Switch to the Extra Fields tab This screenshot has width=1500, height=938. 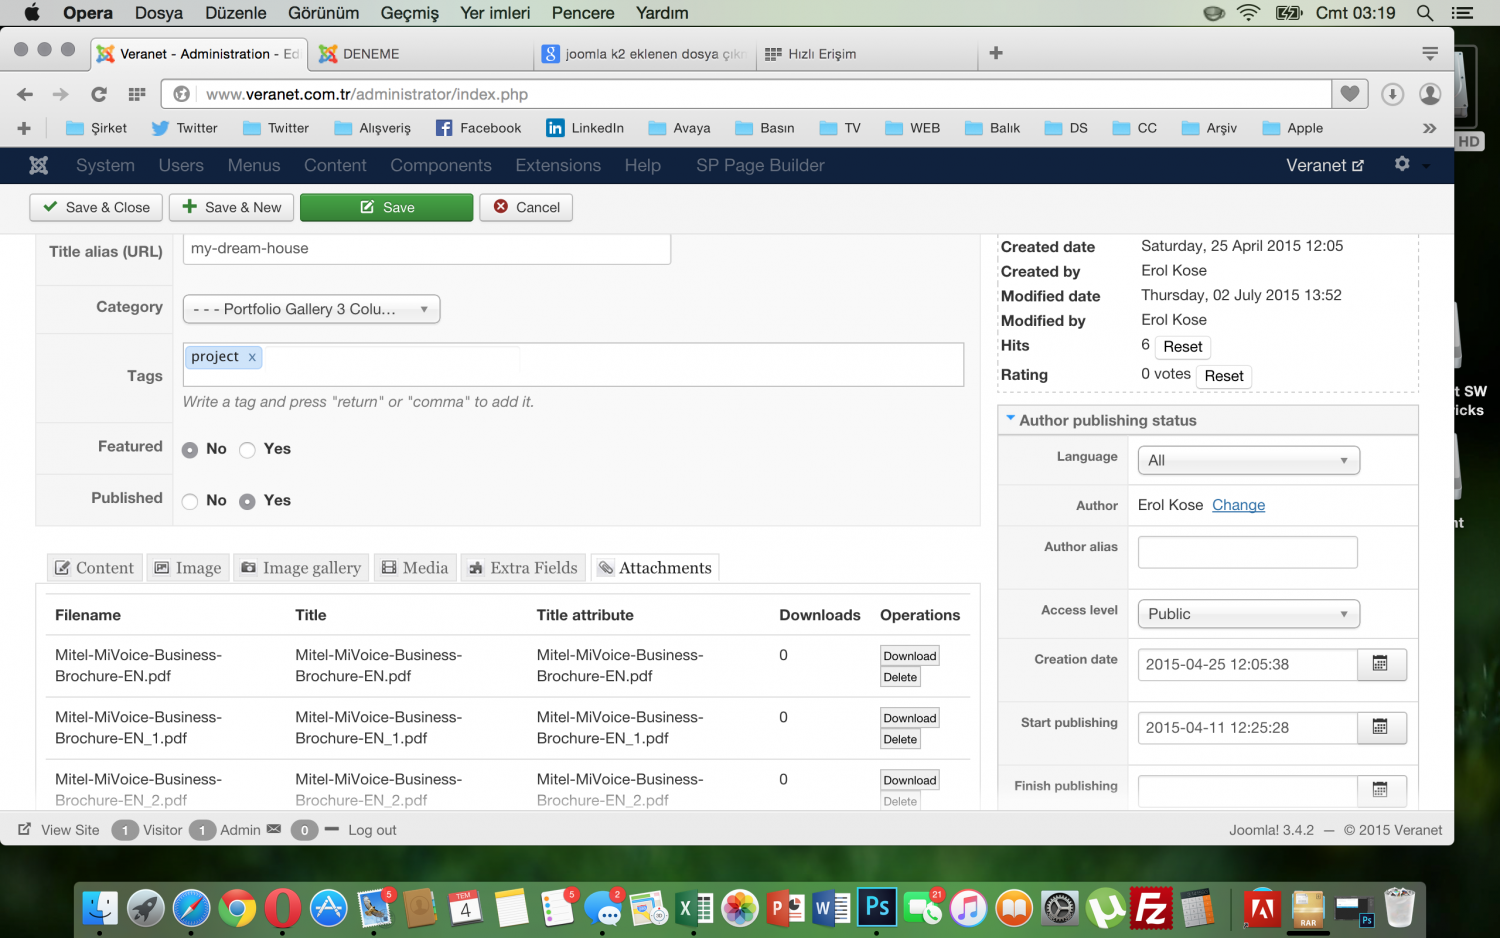pyautogui.click(x=523, y=568)
